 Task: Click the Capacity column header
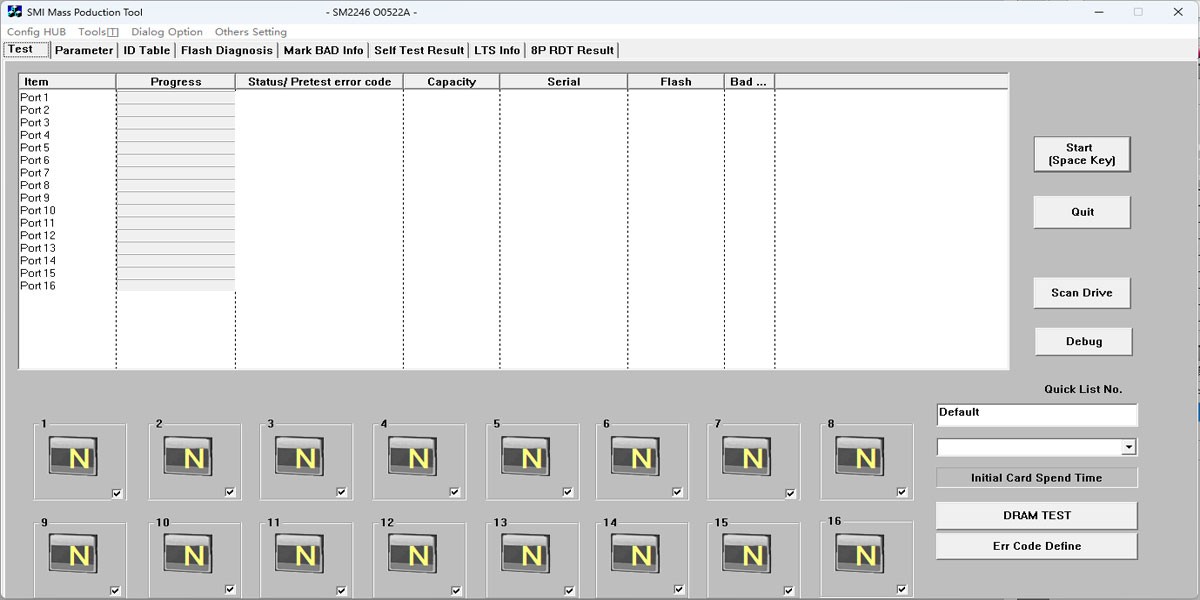point(452,82)
